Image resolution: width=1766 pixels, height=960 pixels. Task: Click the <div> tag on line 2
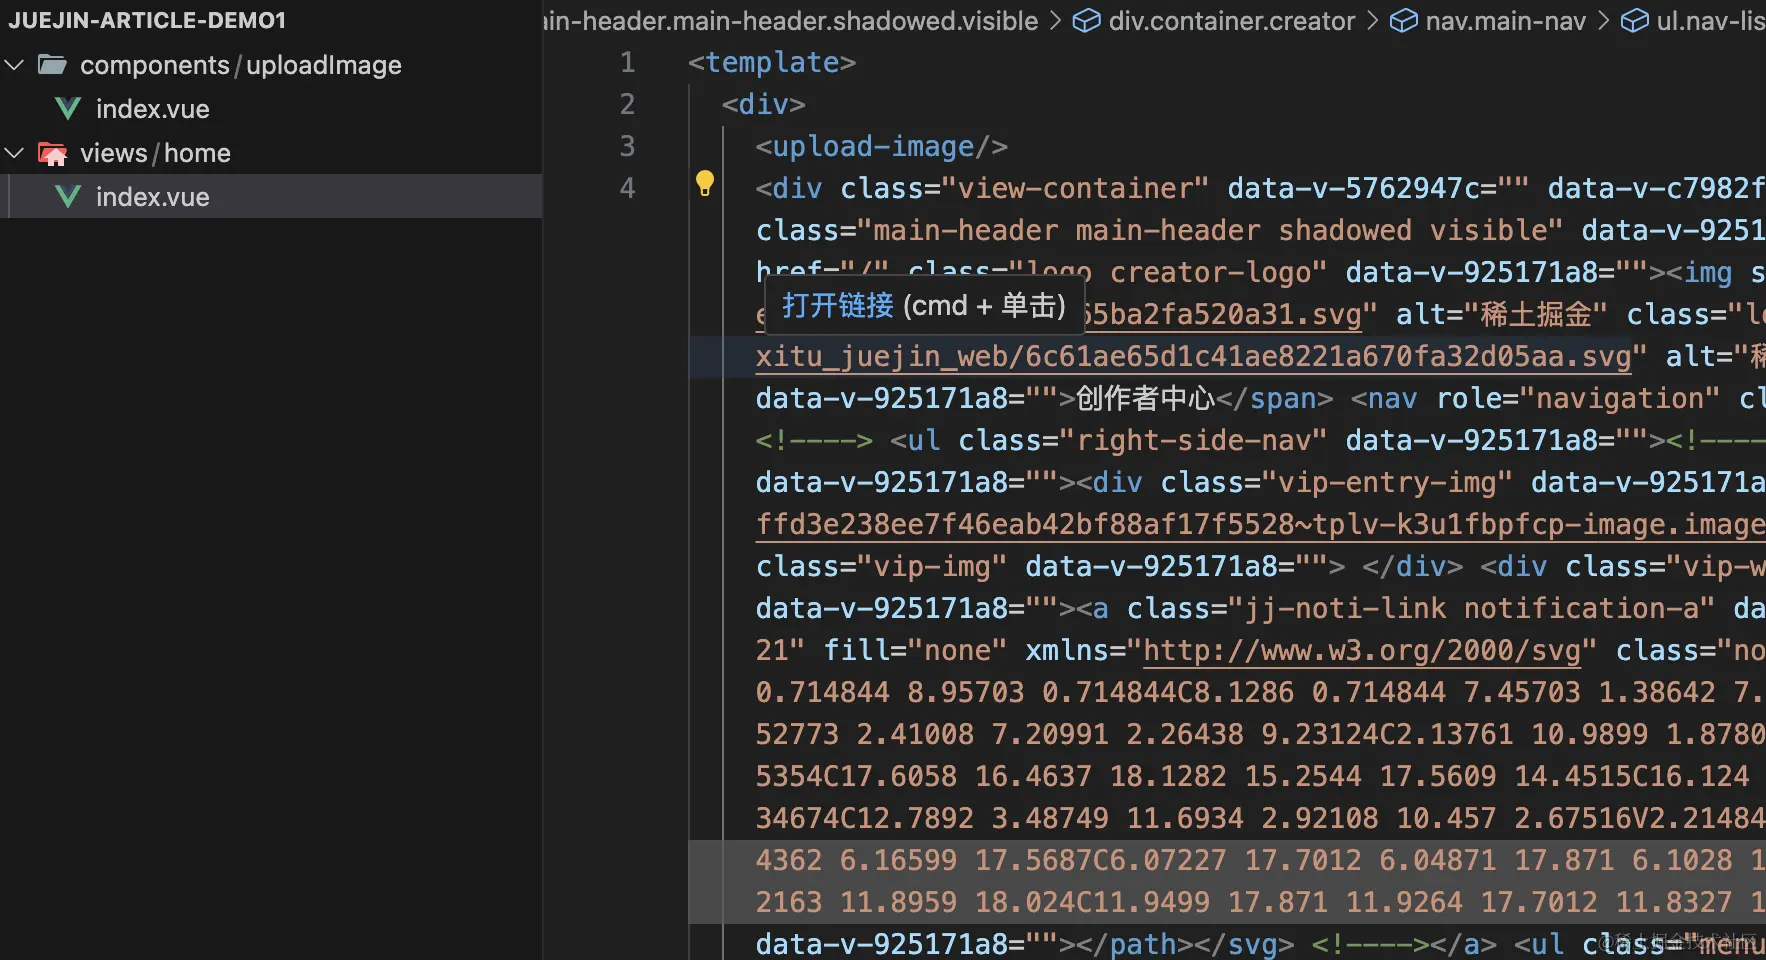click(x=764, y=105)
